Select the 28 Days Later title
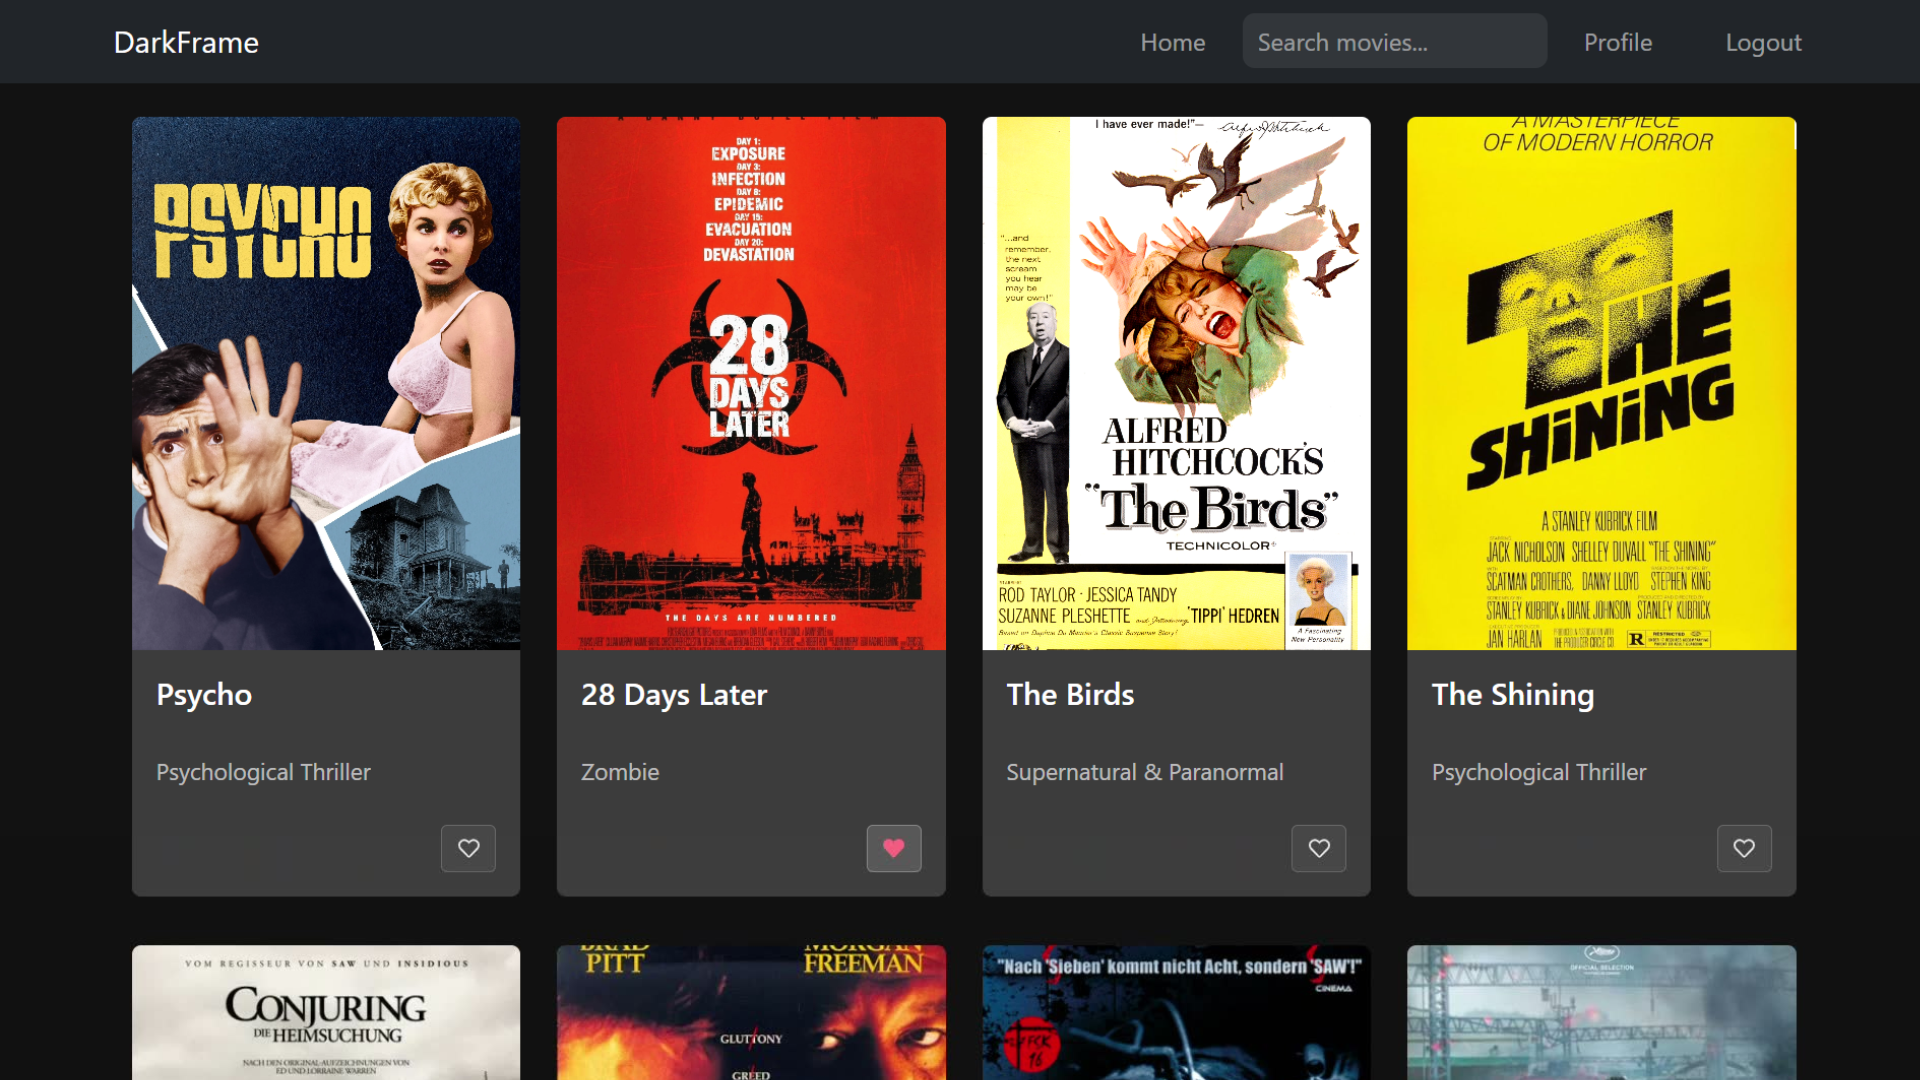The height and width of the screenshot is (1080, 1920). (x=674, y=694)
